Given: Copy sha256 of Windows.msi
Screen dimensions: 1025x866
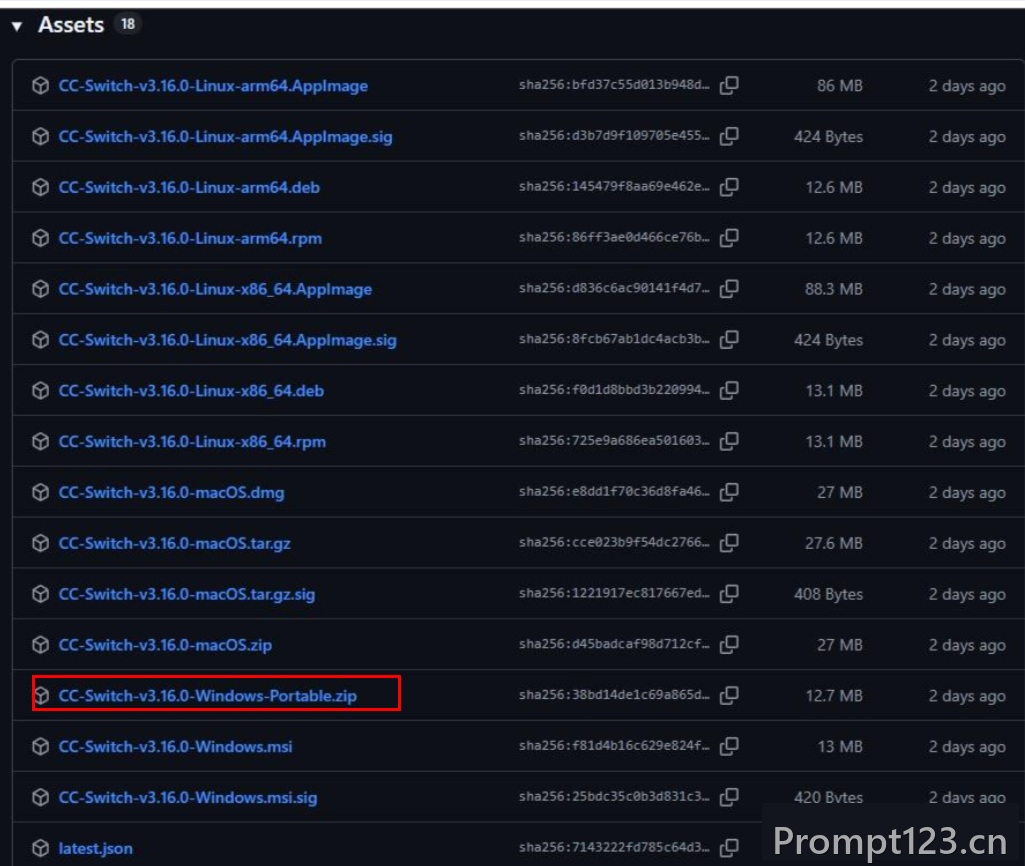Looking at the screenshot, I should pos(729,746).
